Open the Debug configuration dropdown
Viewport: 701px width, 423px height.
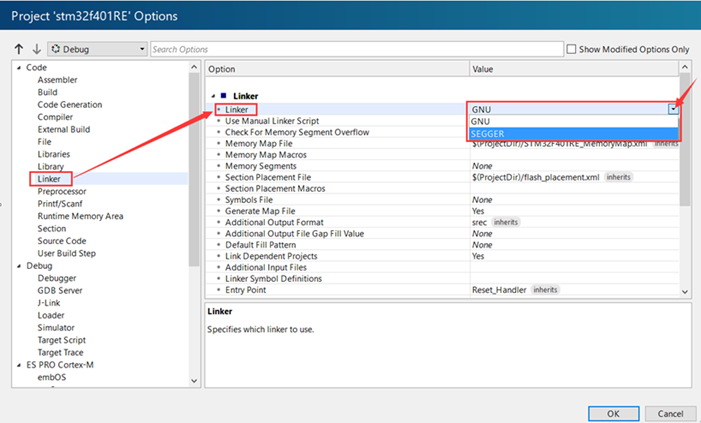[97, 49]
